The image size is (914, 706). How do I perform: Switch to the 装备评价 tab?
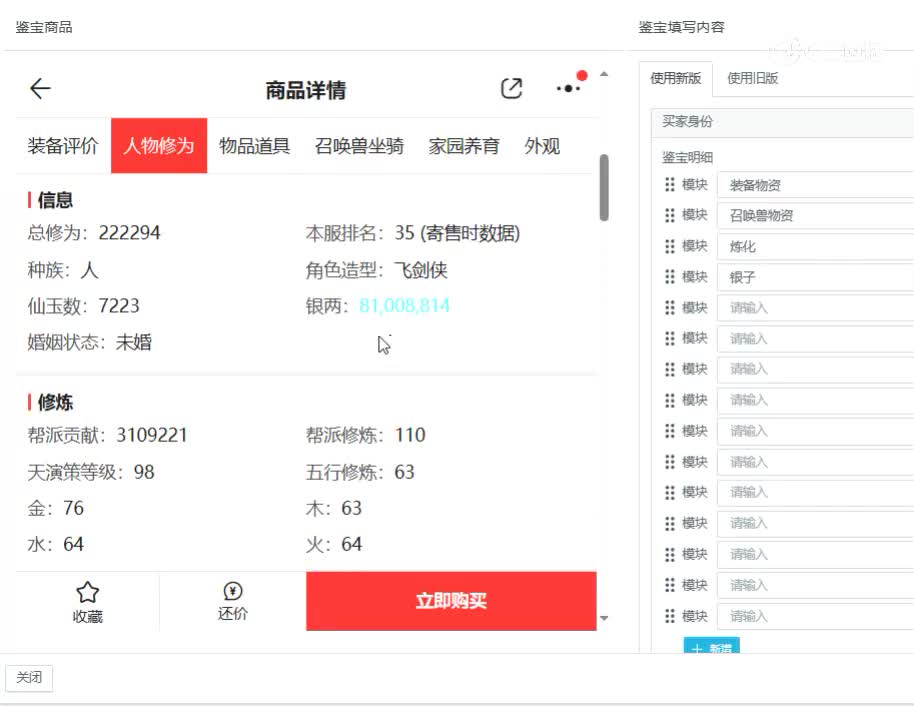pos(65,146)
